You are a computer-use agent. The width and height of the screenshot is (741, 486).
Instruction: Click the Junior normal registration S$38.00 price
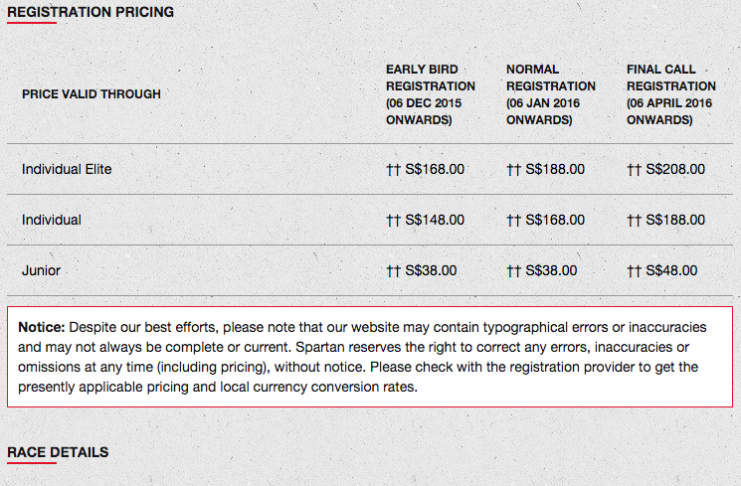(551, 270)
